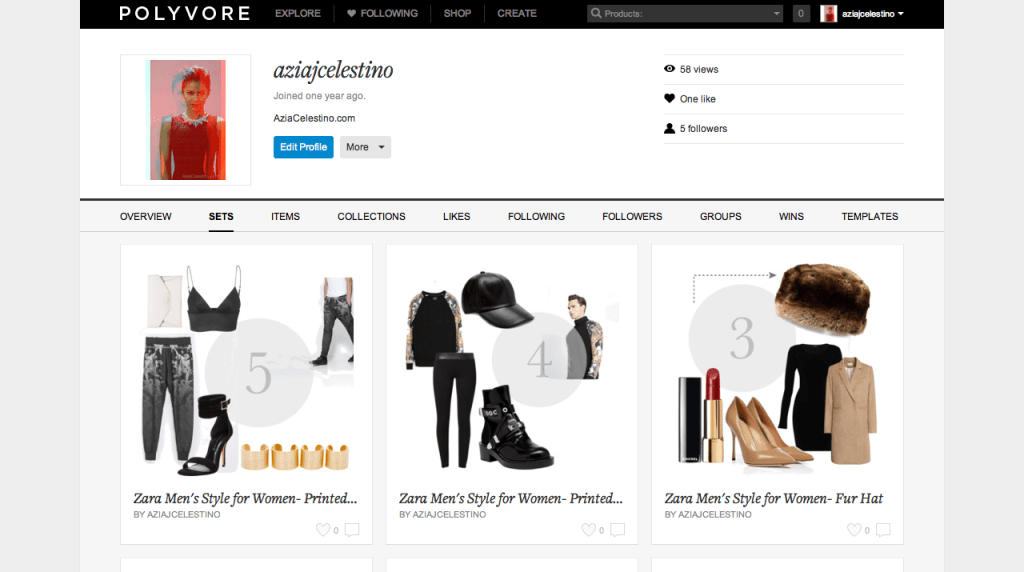Open the aziajcelestino account menu
Viewport: 1024px width, 572px height.
[872, 14]
